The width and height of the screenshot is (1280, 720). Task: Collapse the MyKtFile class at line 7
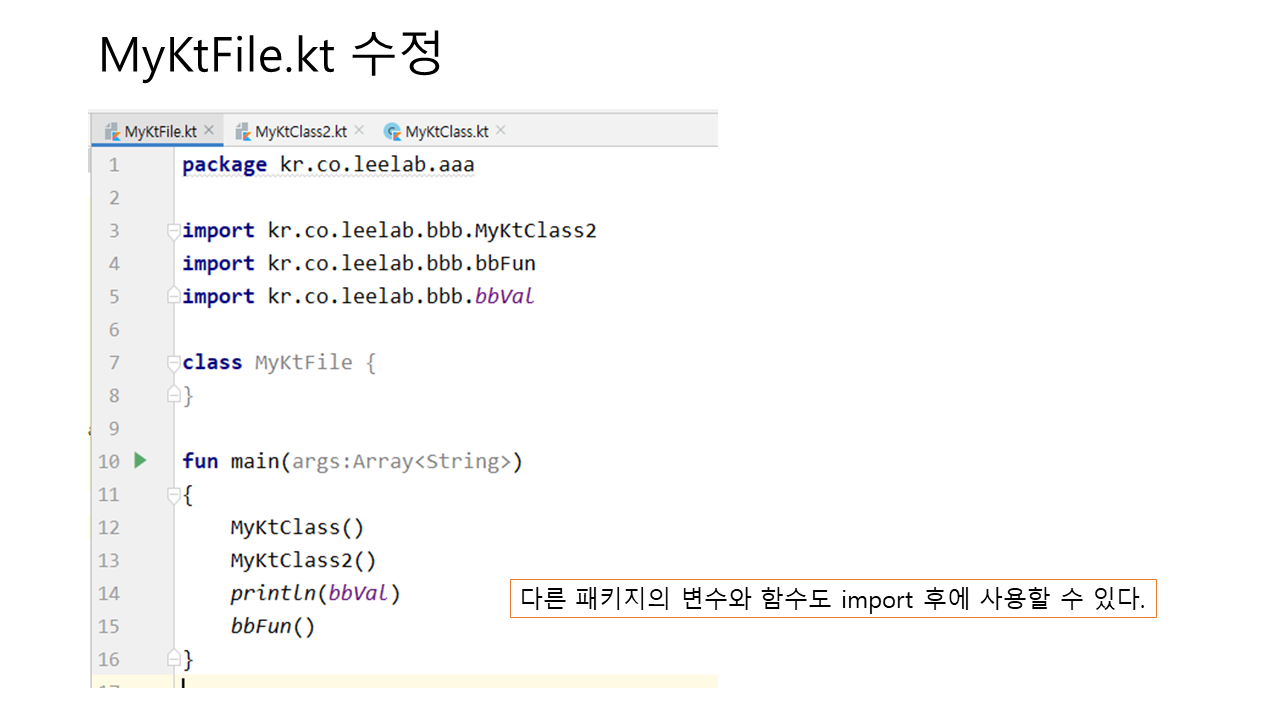coord(173,362)
